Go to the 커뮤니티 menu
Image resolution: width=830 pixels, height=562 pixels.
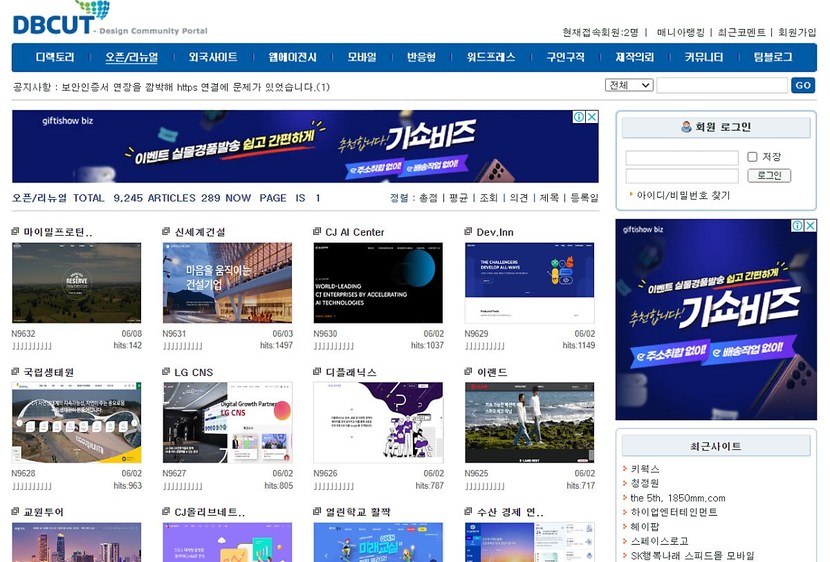pyautogui.click(x=704, y=58)
